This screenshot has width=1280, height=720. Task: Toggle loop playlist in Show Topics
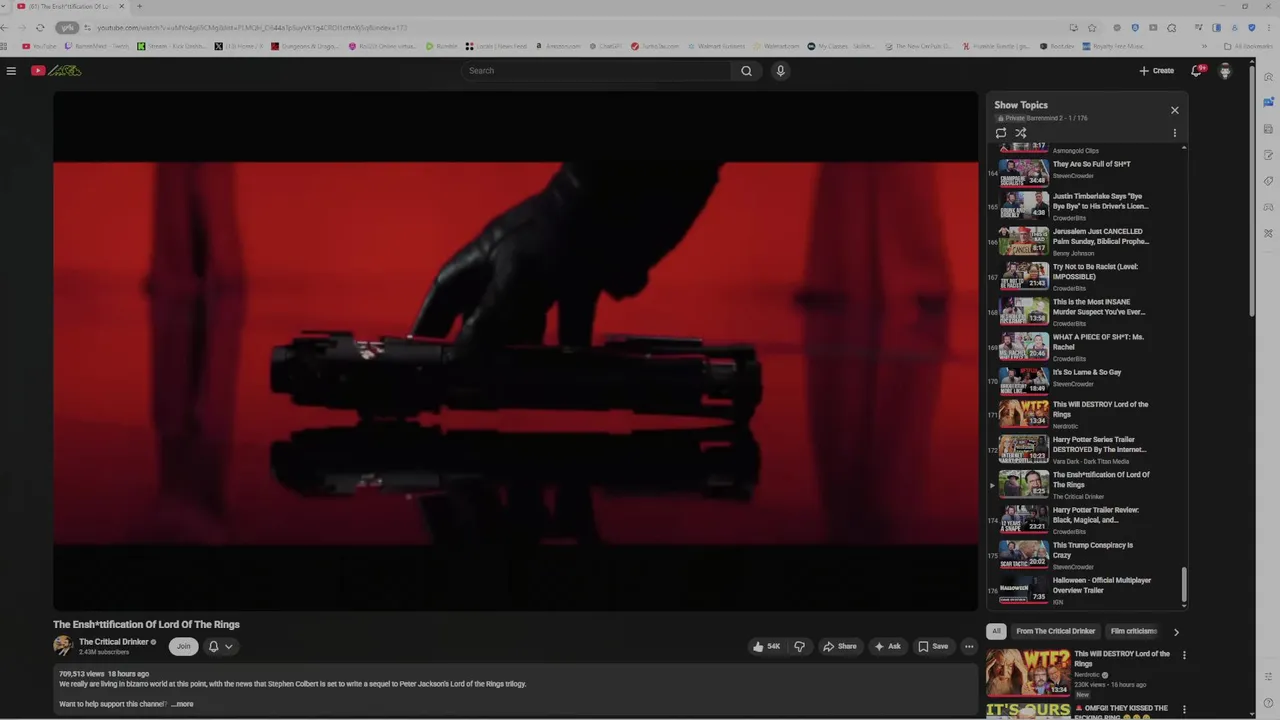1001,133
